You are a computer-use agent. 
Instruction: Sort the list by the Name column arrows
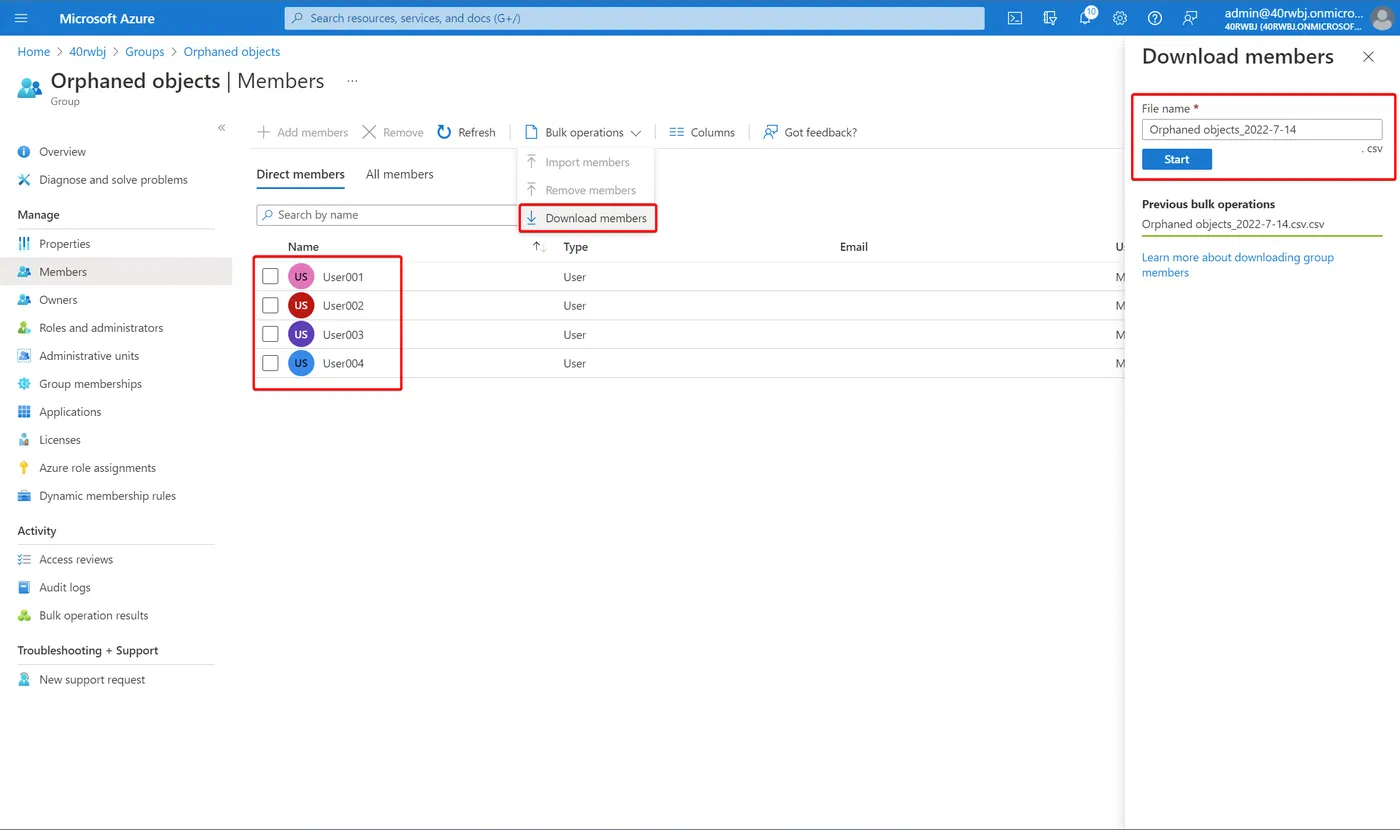[x=540, y=247]
